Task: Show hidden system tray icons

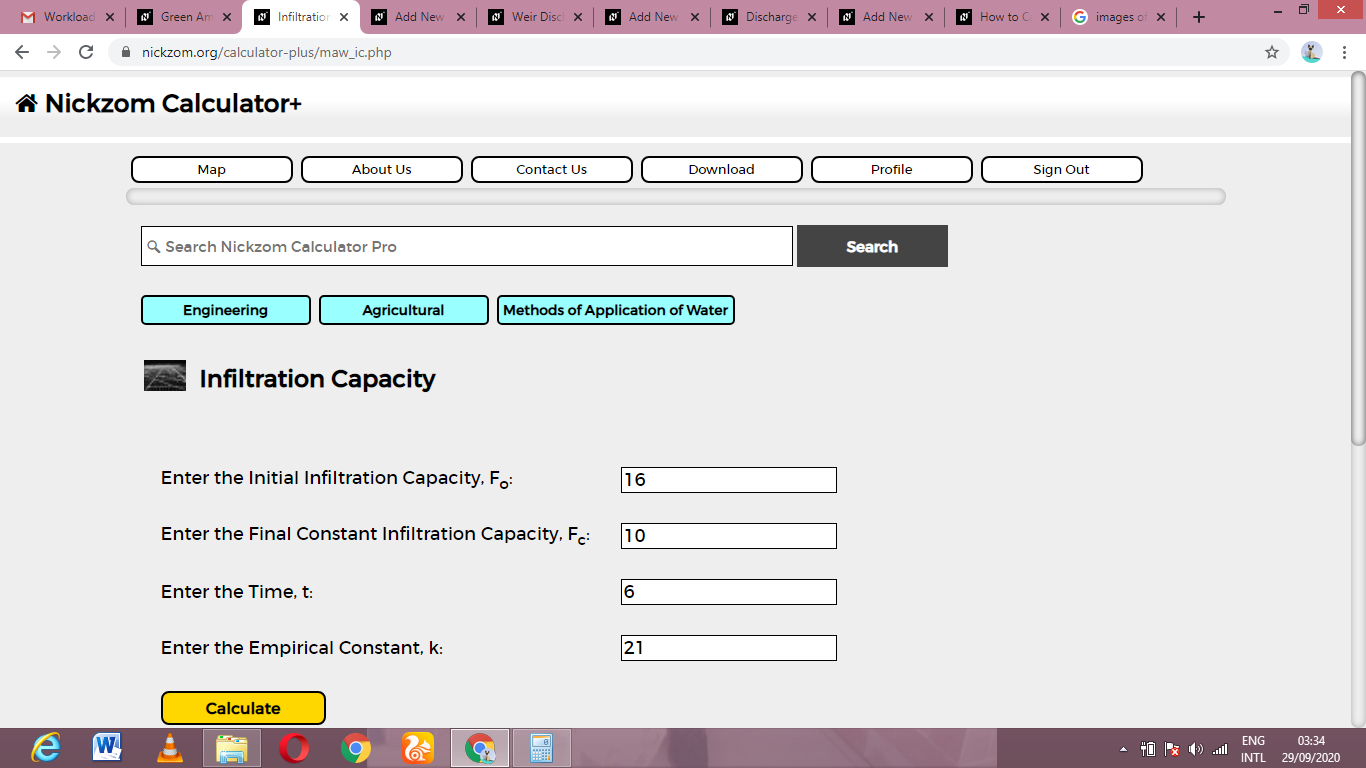Action: pyautogui.click(x=1123, y=749)
